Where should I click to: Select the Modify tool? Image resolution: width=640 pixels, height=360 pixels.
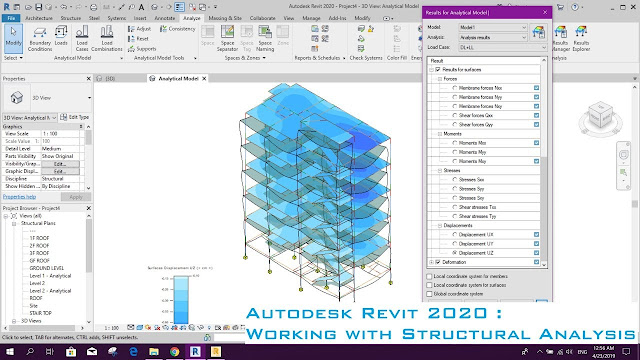tap(13, 38)
